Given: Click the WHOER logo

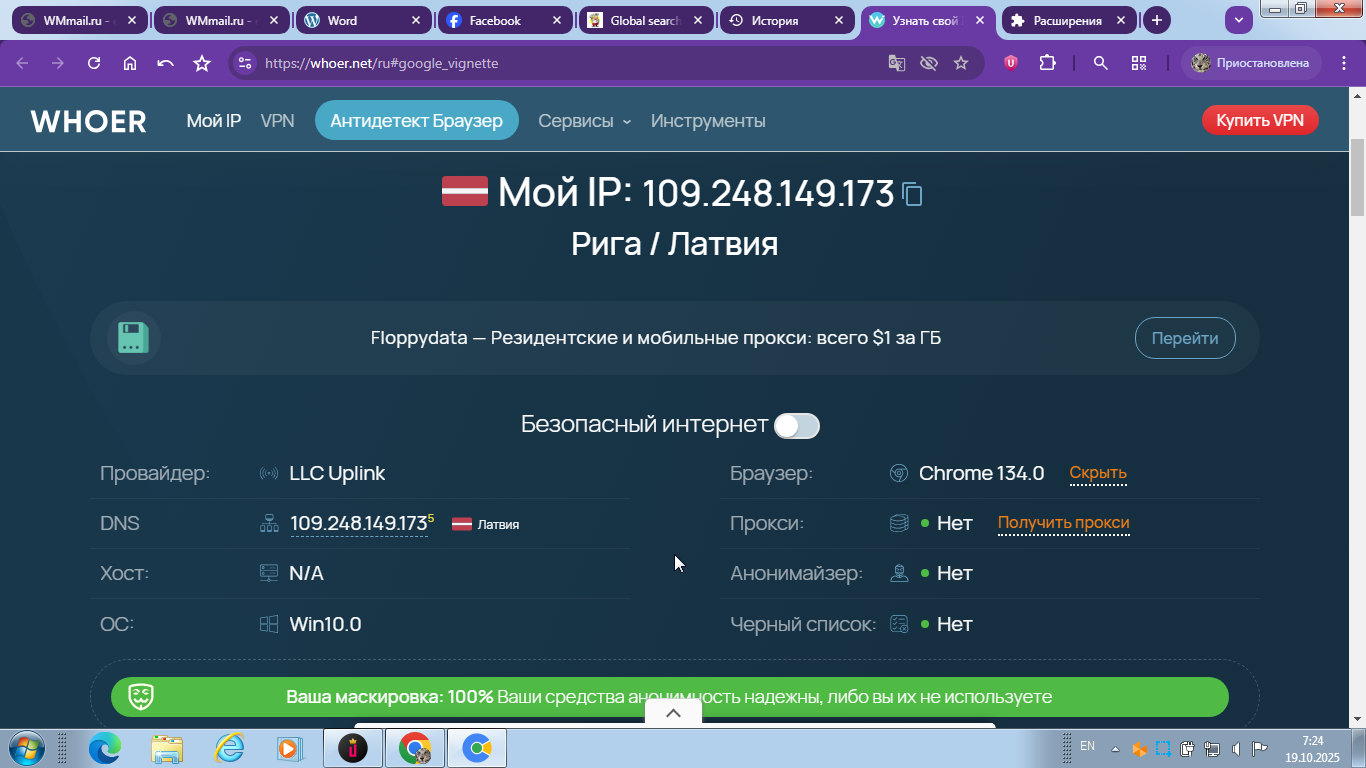Looking at the screenshot, I should coord(89,122).
